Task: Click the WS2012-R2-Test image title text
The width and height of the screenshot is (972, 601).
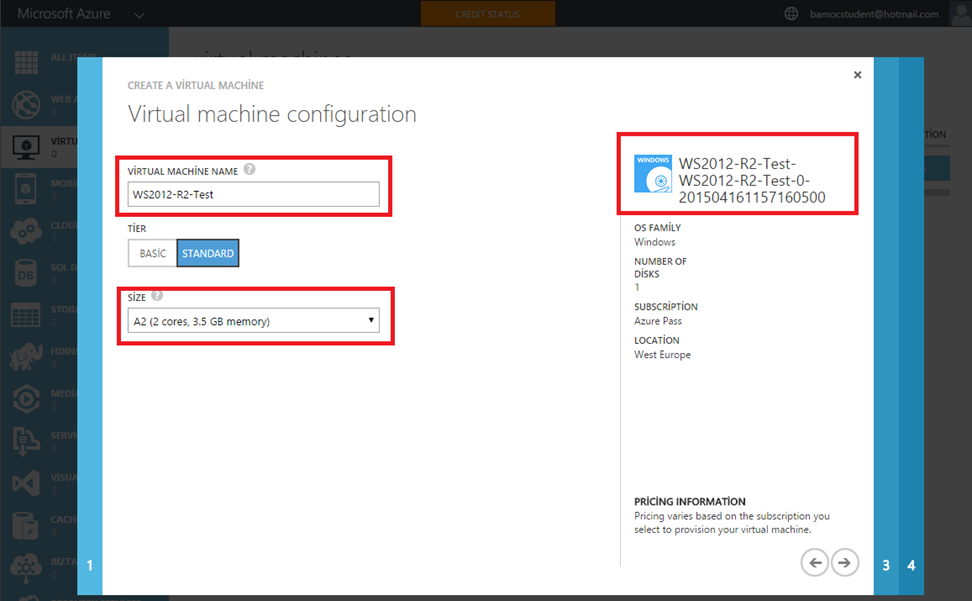Action: point(752,180)
